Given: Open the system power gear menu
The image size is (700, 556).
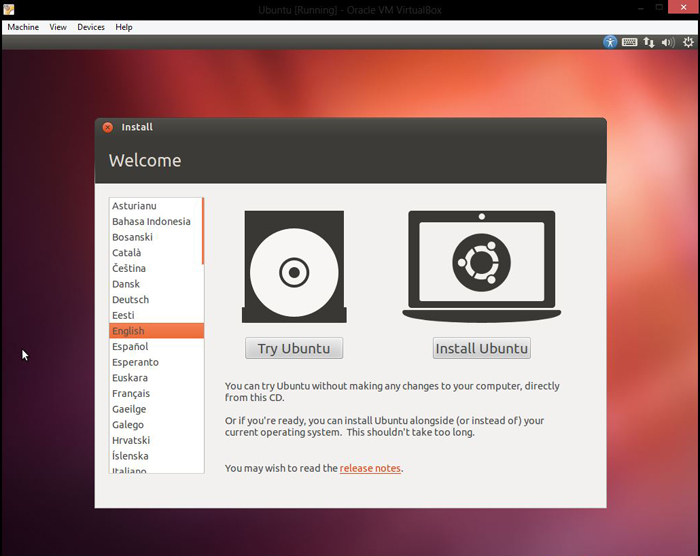Looking at the screenshot, I should [688, 42].
